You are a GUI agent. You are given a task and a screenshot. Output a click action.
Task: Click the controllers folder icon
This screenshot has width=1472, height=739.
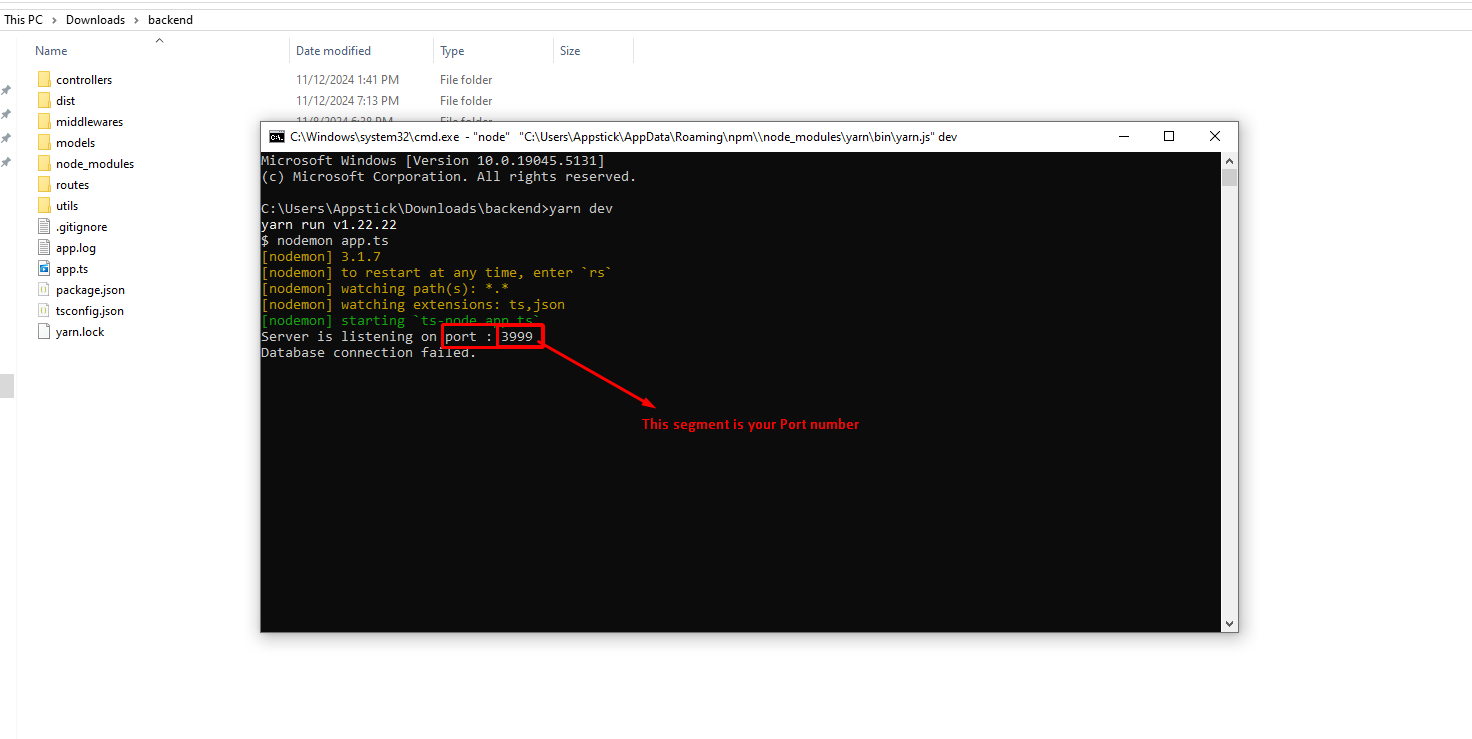coord(44,80)
